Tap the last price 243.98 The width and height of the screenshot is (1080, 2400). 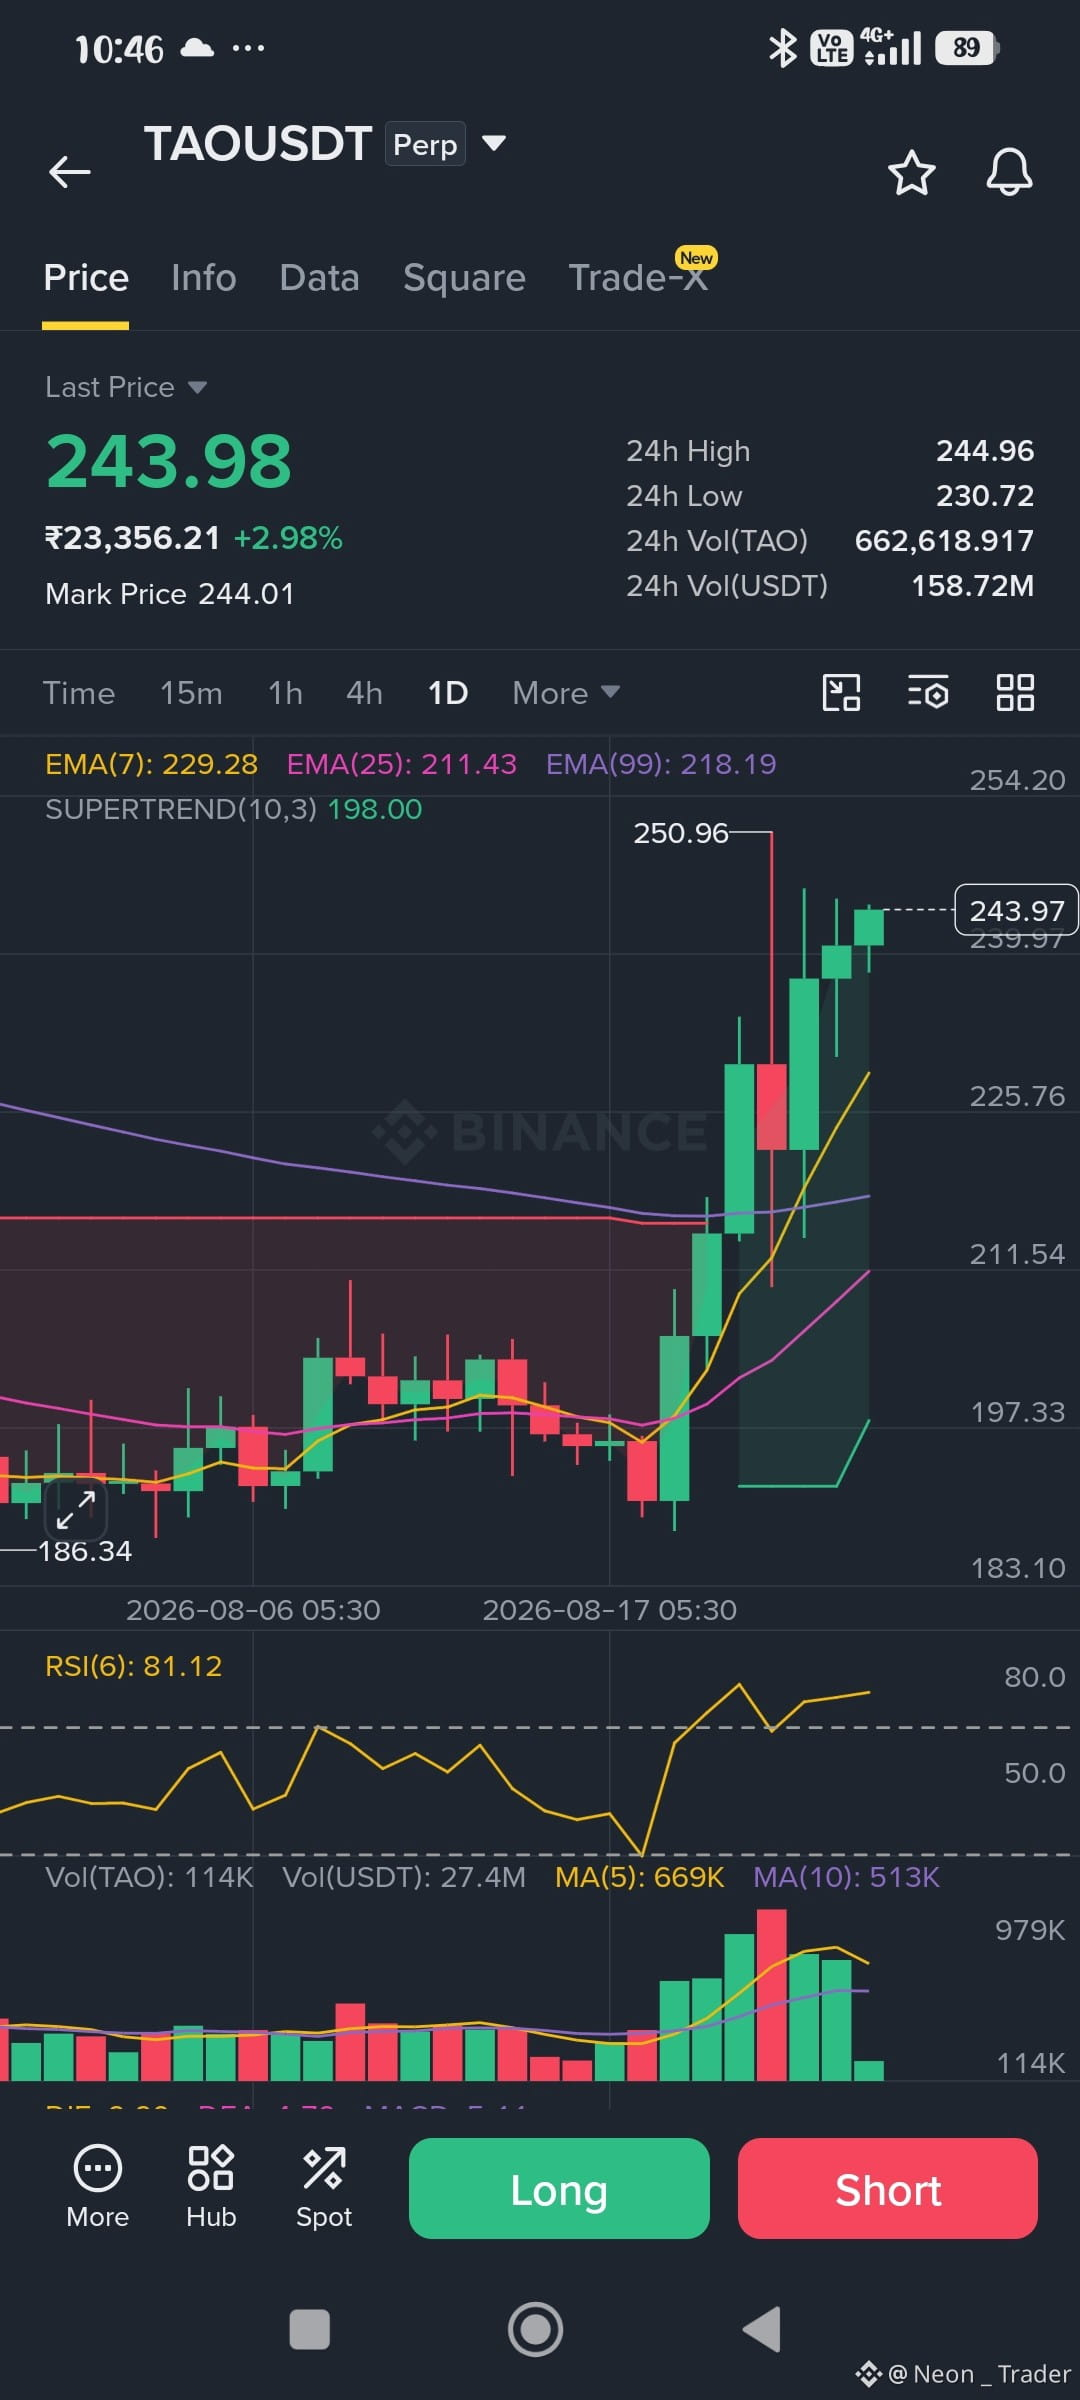[x=169, y=461]
